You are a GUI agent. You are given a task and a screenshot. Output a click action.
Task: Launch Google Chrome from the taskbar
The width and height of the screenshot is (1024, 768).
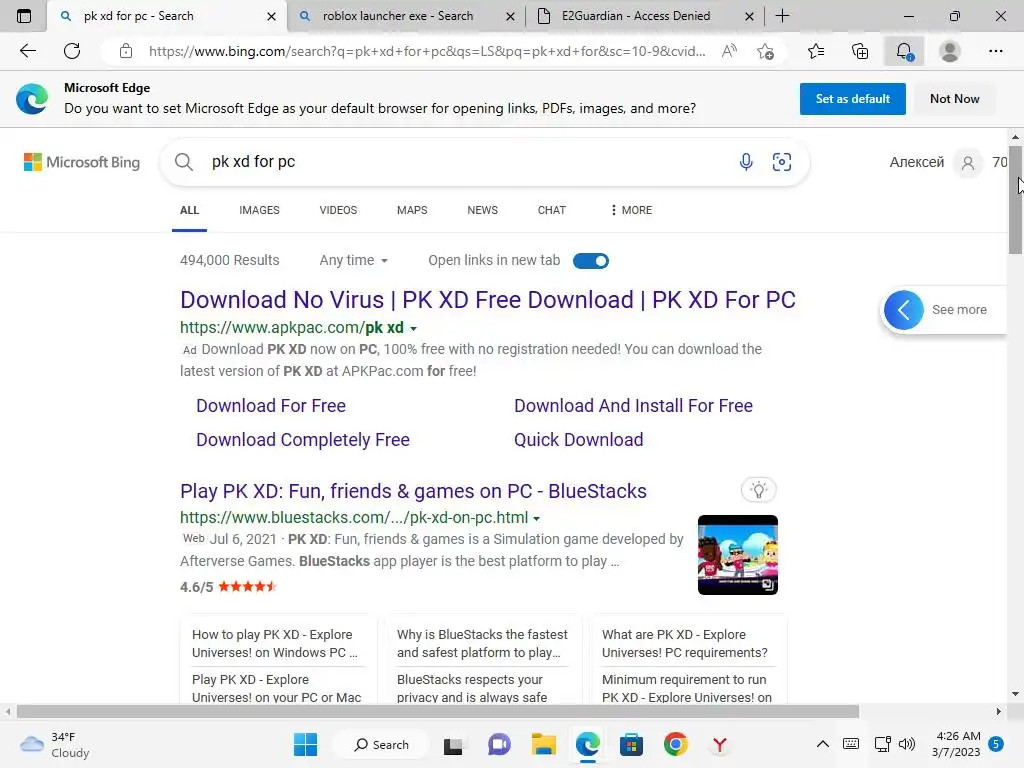[x=675, y=744]
